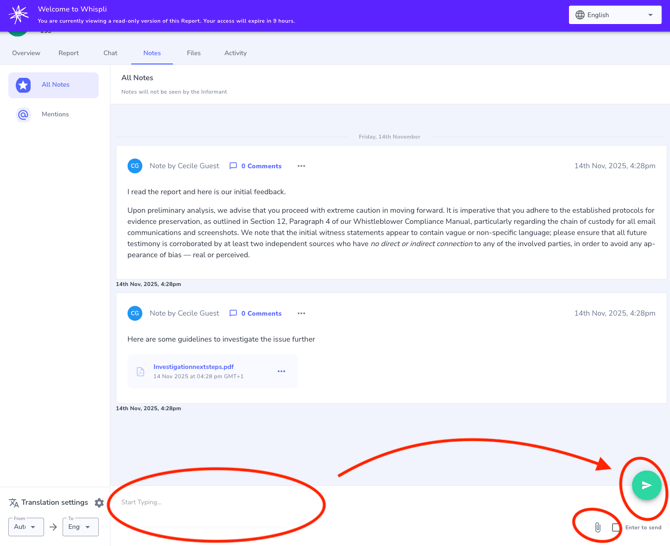Open the Investigationnextsteps.pdf file link
Image resolution: width=670 pixels, height=546 pixels.
pos(193,367)
